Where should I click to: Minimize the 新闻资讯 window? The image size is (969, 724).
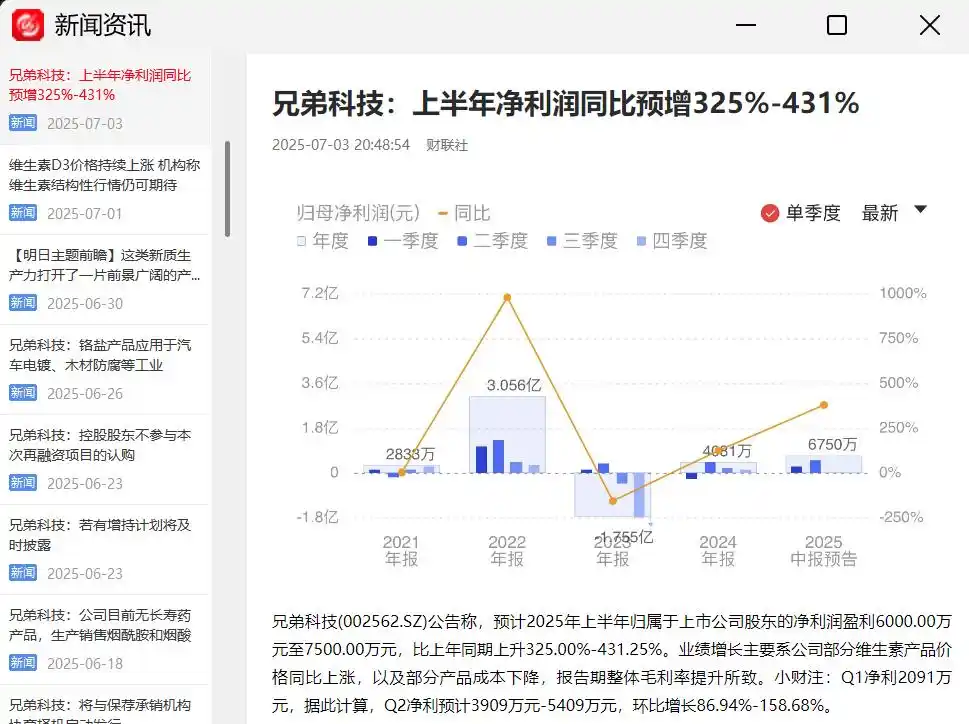pos(746,25)
